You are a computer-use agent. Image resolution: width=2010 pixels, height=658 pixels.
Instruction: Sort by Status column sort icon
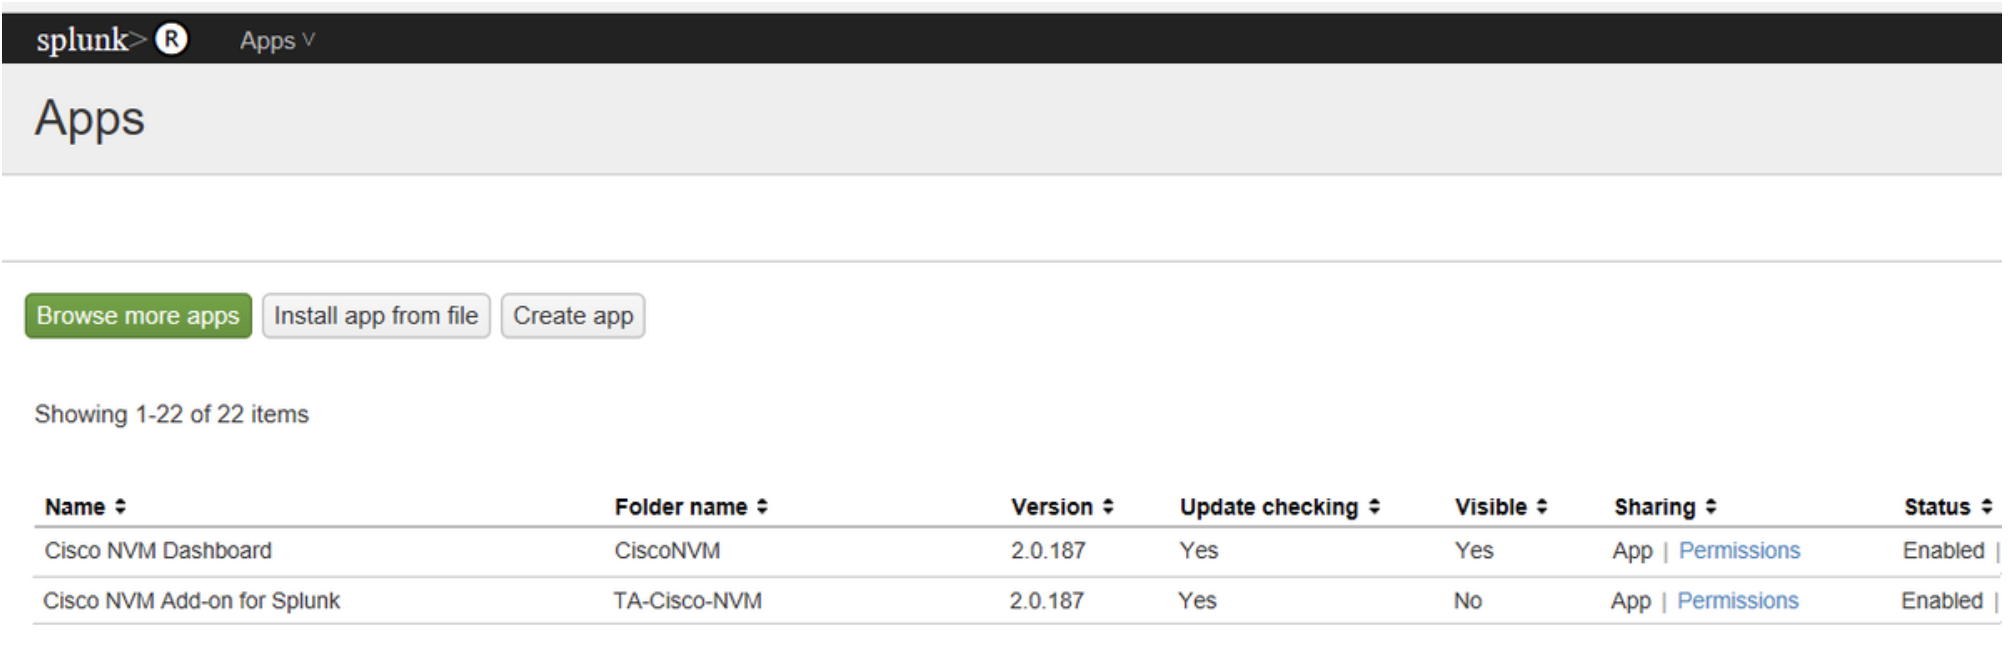pos(1986,507)
